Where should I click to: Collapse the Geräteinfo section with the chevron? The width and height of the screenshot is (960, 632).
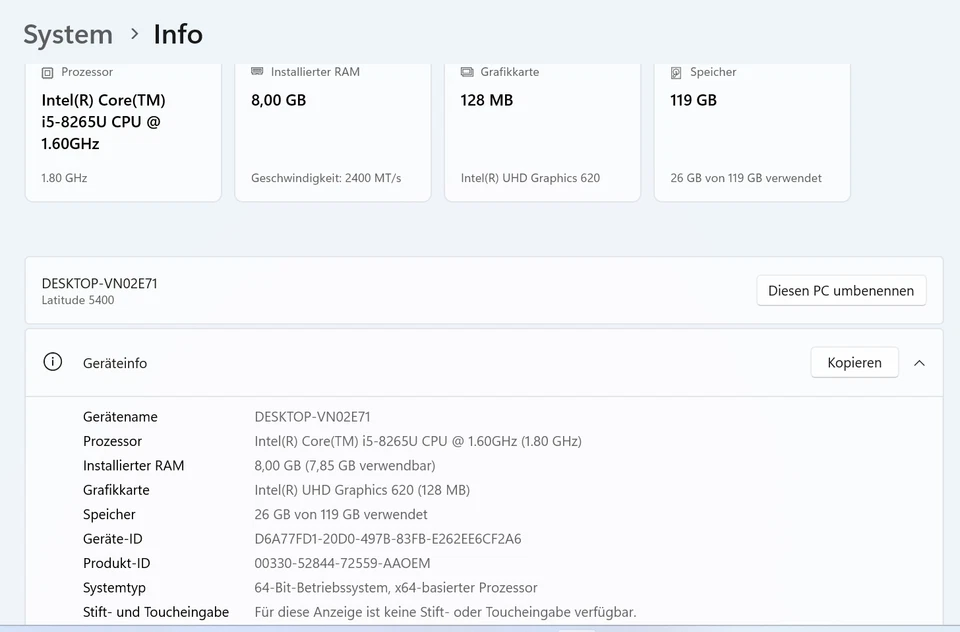click(x=919, y=363)
